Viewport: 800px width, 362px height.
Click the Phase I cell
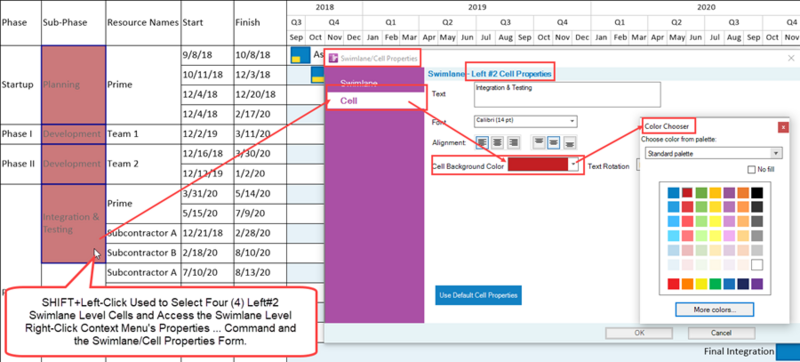(x=20, y=134)
